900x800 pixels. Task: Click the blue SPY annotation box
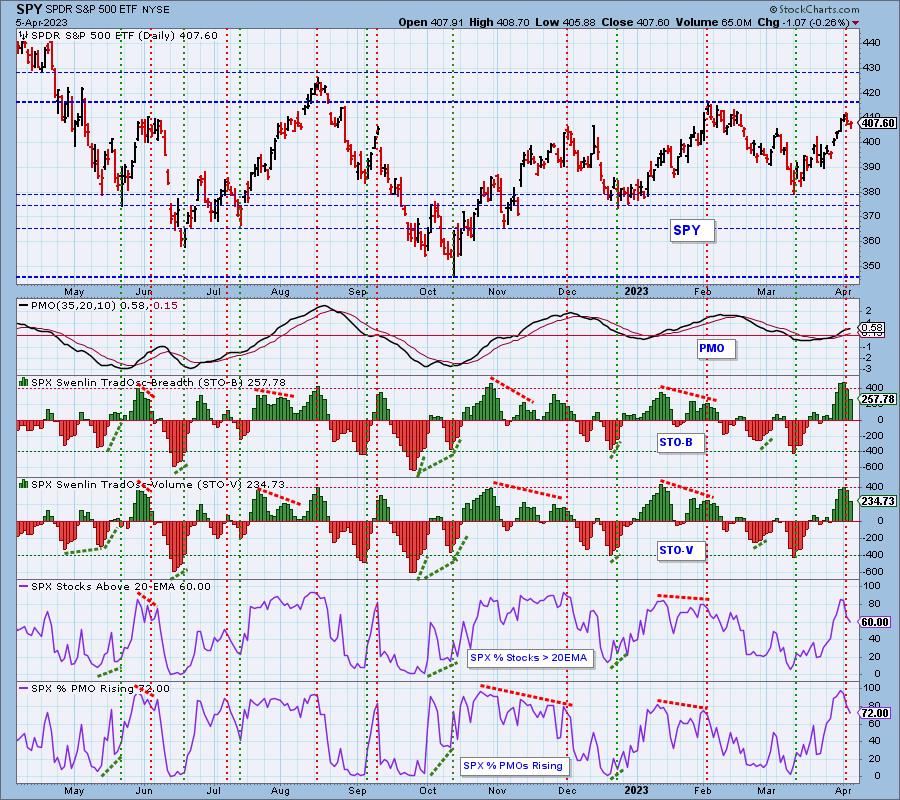coord(692,231)
